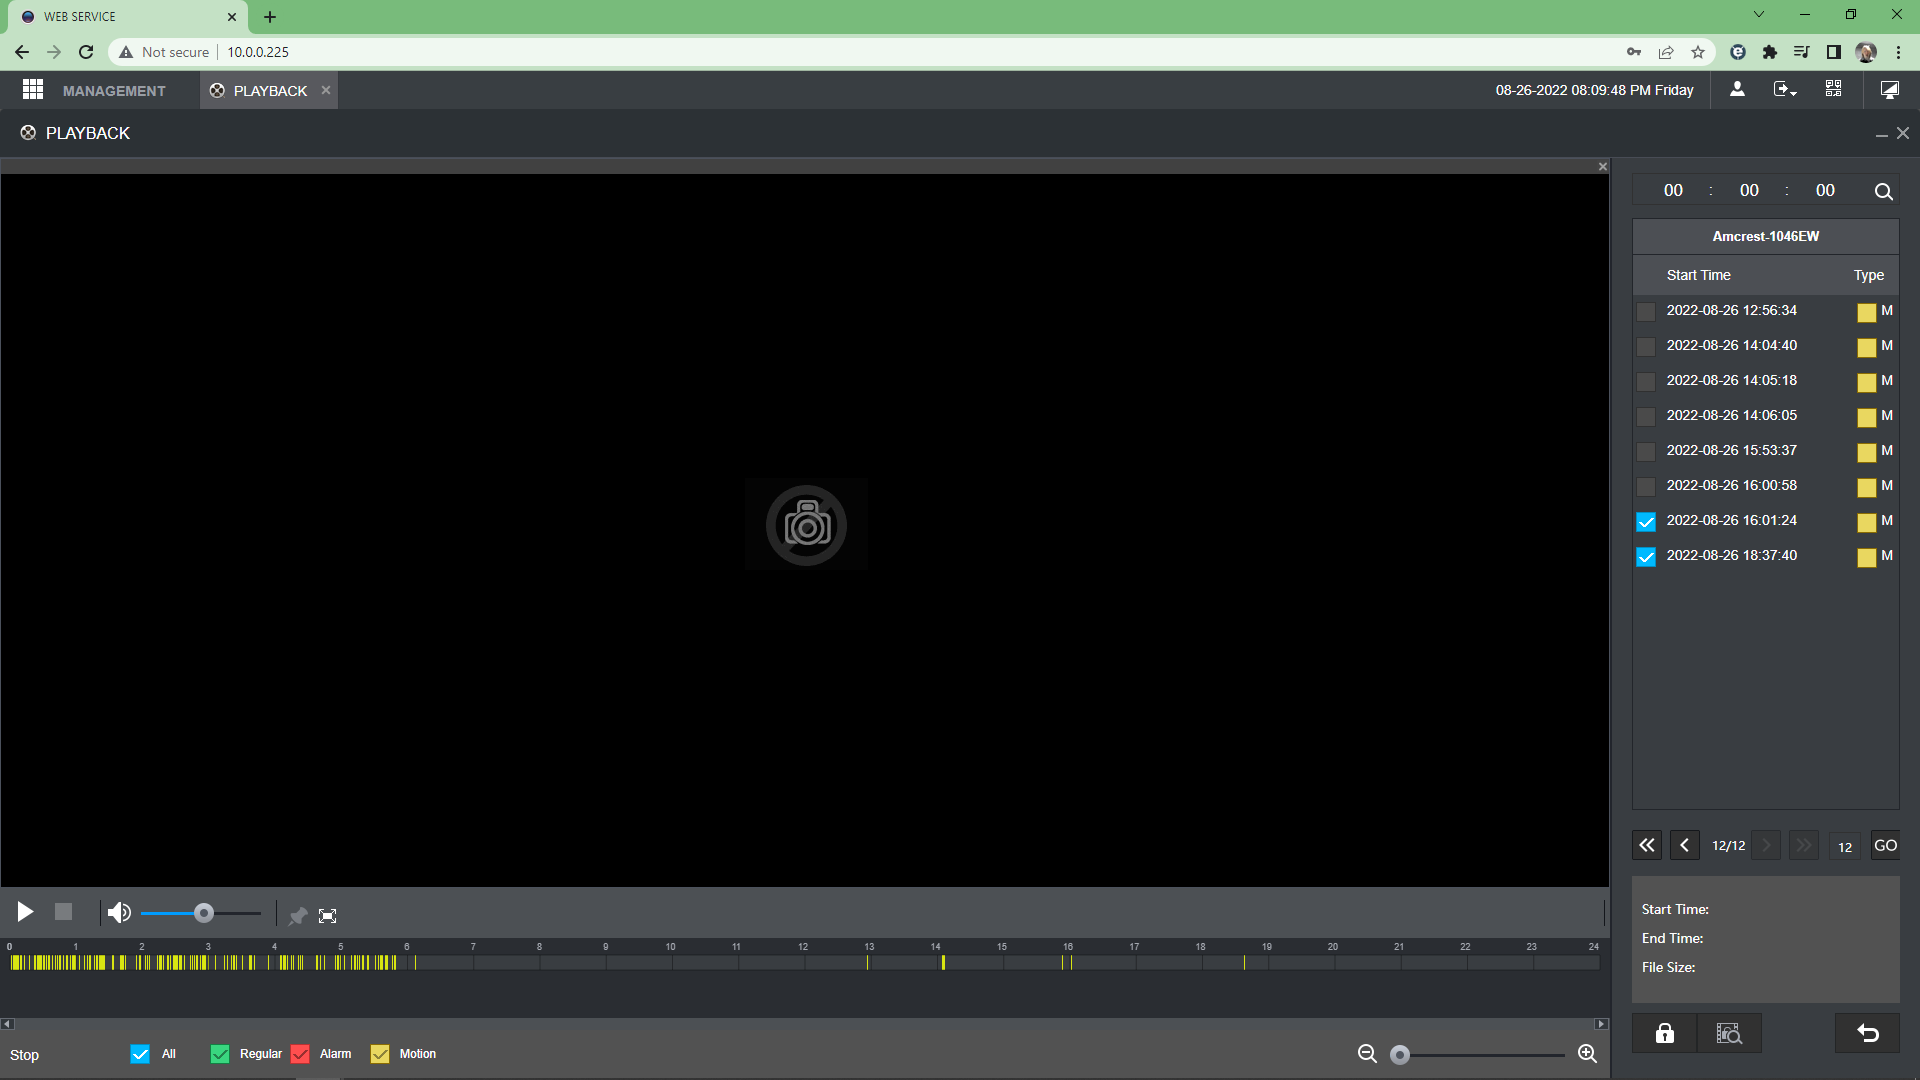Mute audio via the speaker icon
1920x1080 pixels.
click(x=119, y=912)
